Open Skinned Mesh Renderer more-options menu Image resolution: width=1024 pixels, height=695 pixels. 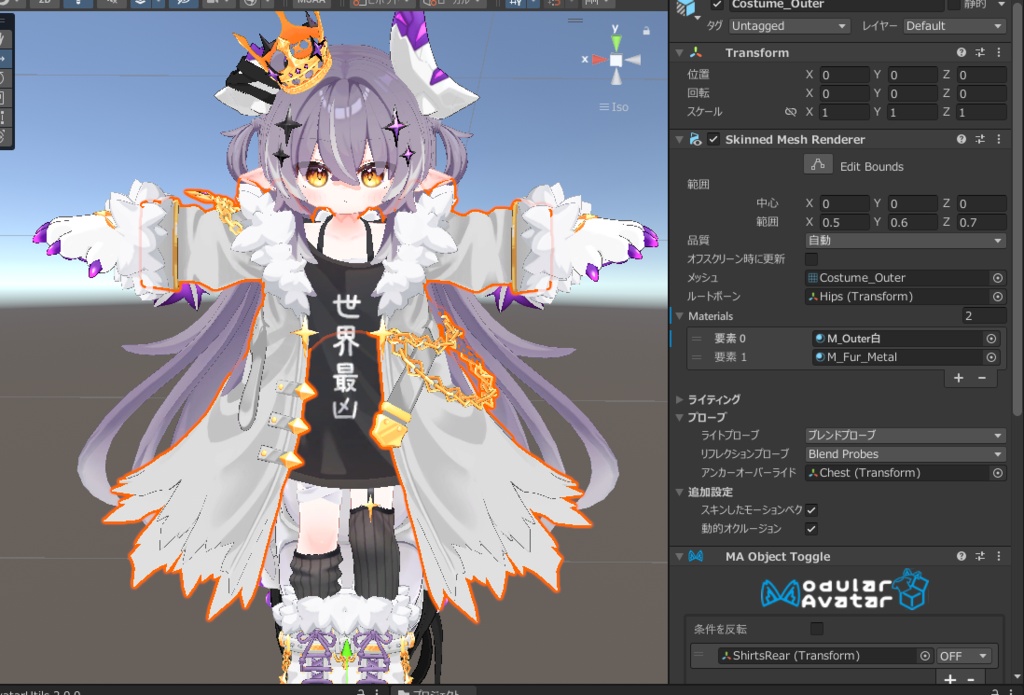pos(999,139)
